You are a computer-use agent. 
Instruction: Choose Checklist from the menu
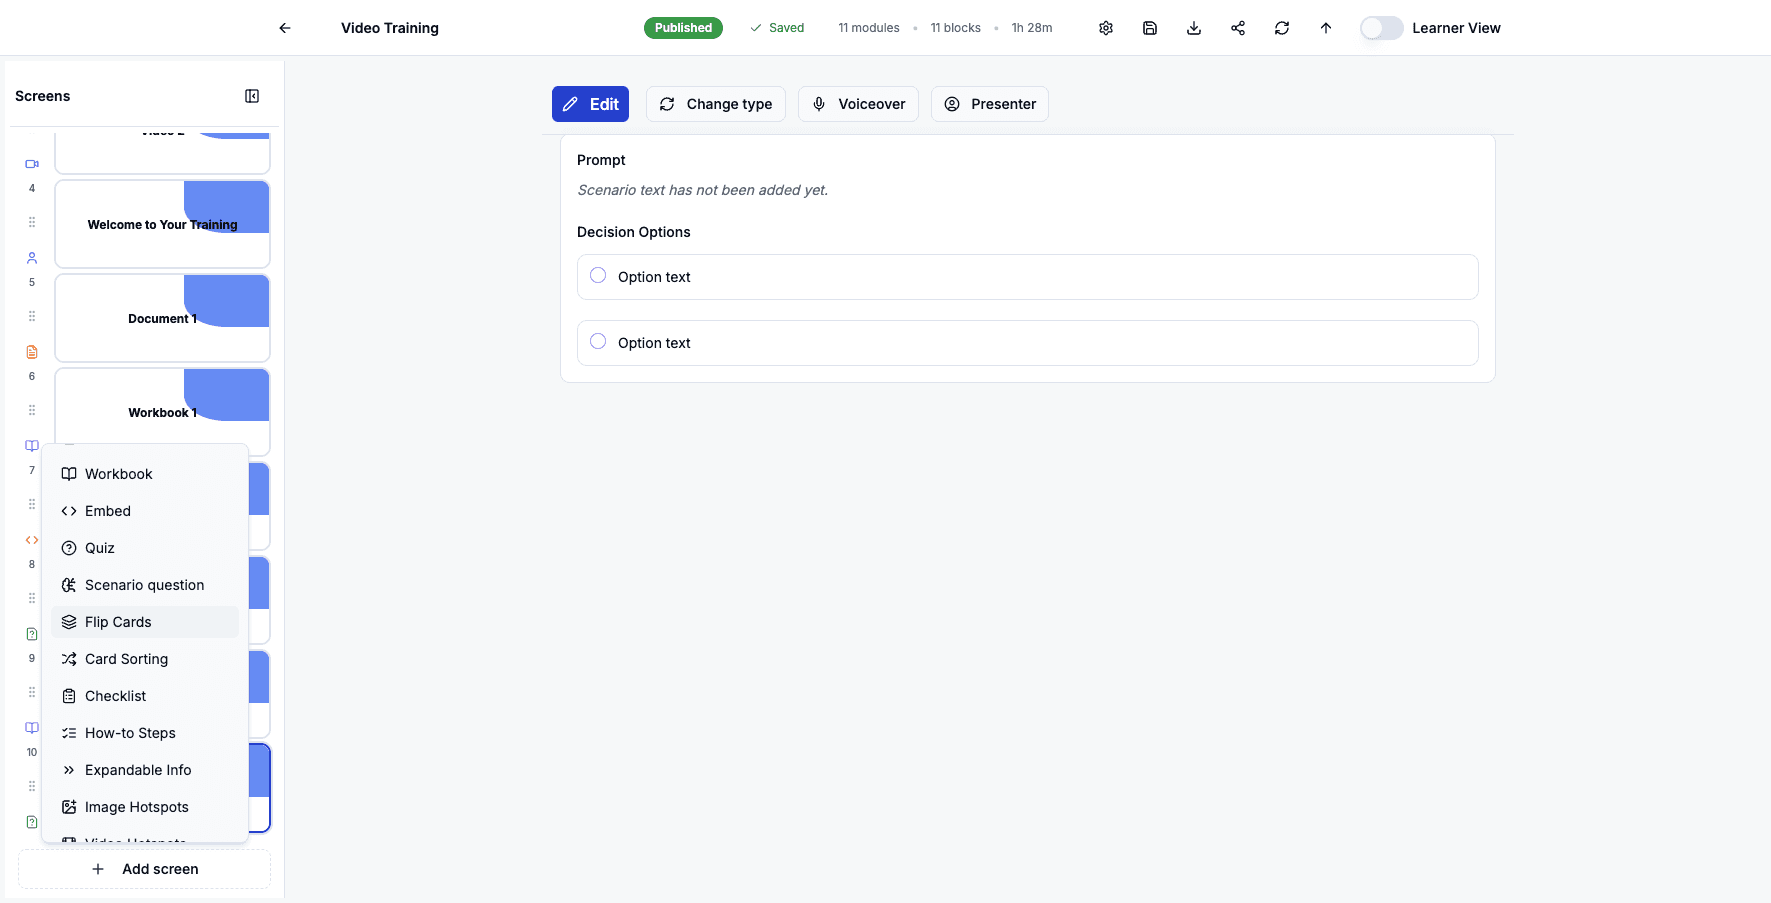[x=145, y=696]
